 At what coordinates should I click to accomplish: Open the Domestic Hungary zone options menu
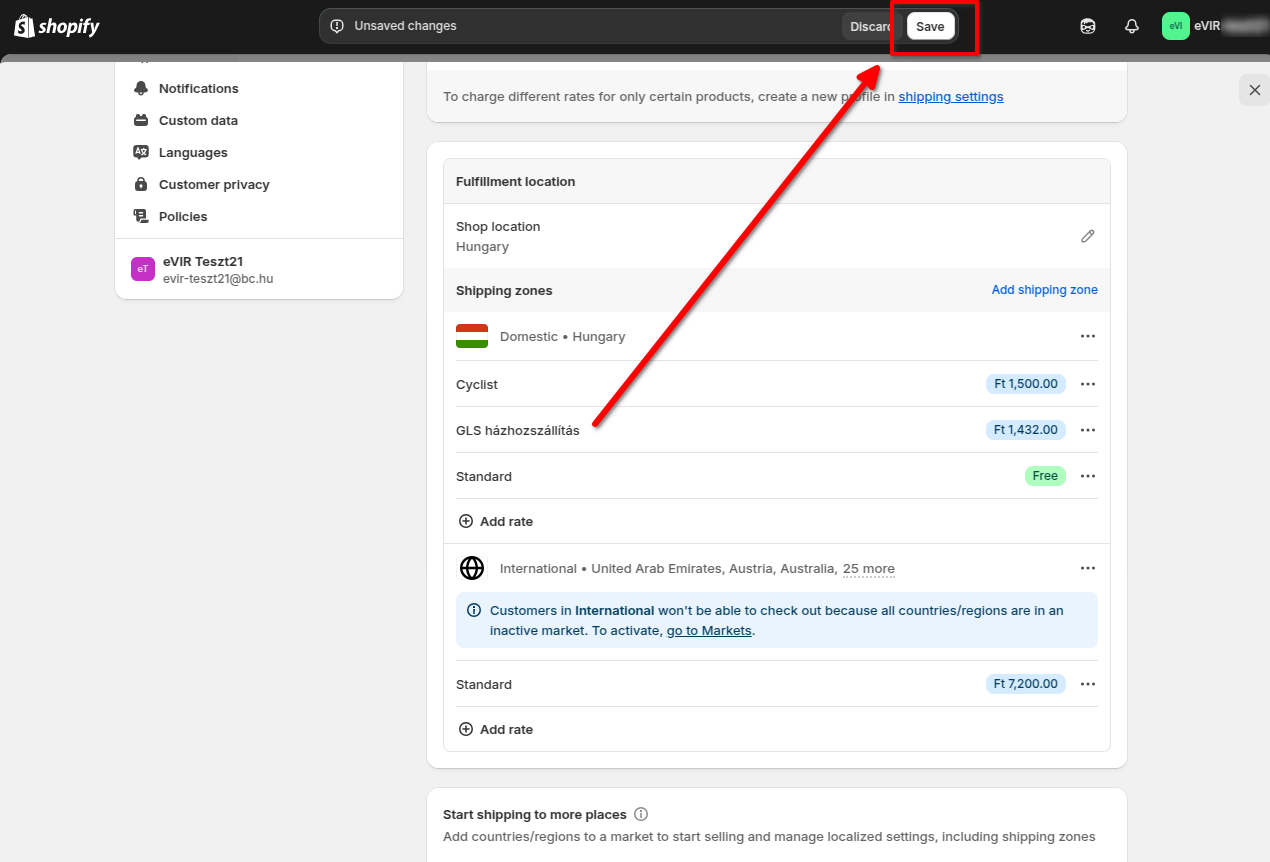[x=1088, y=336]
